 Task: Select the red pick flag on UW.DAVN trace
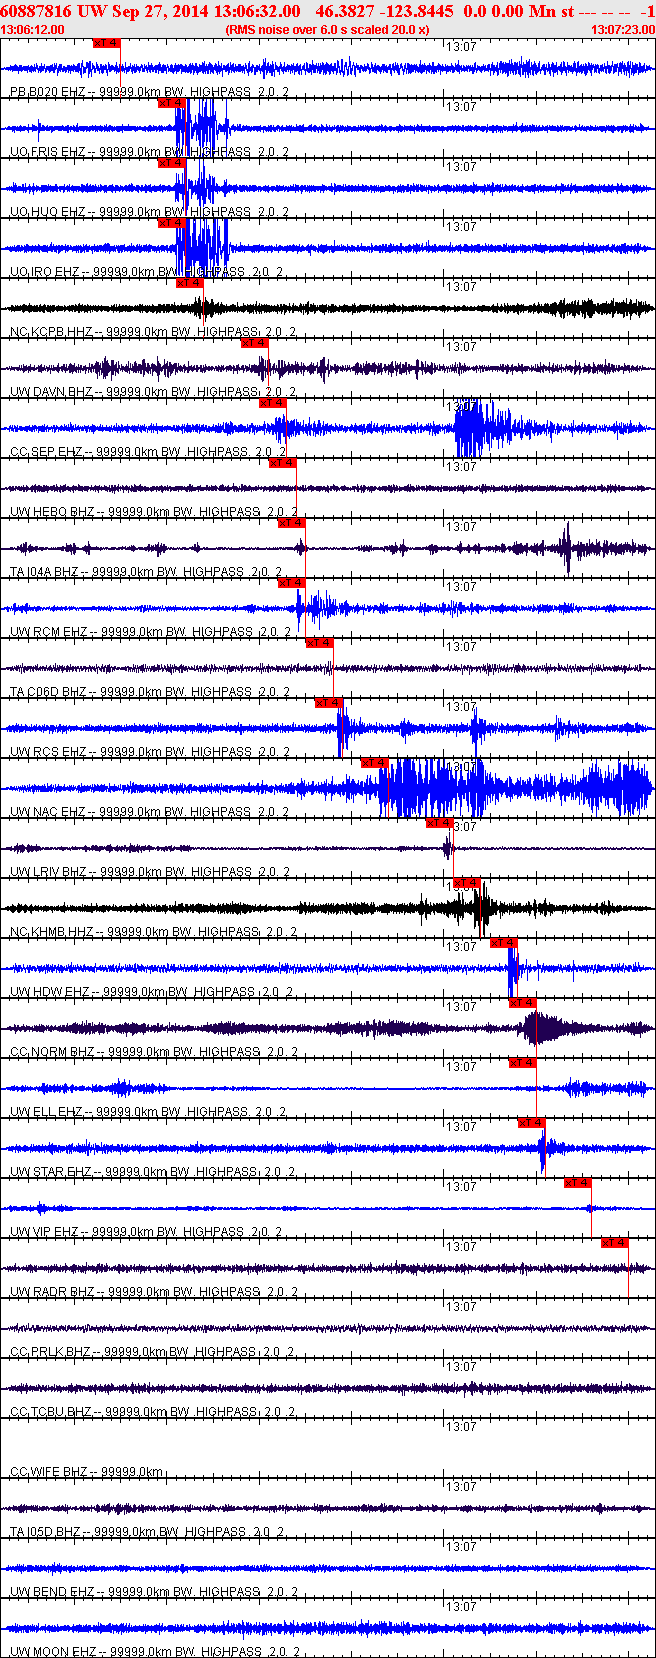point(254,343)
